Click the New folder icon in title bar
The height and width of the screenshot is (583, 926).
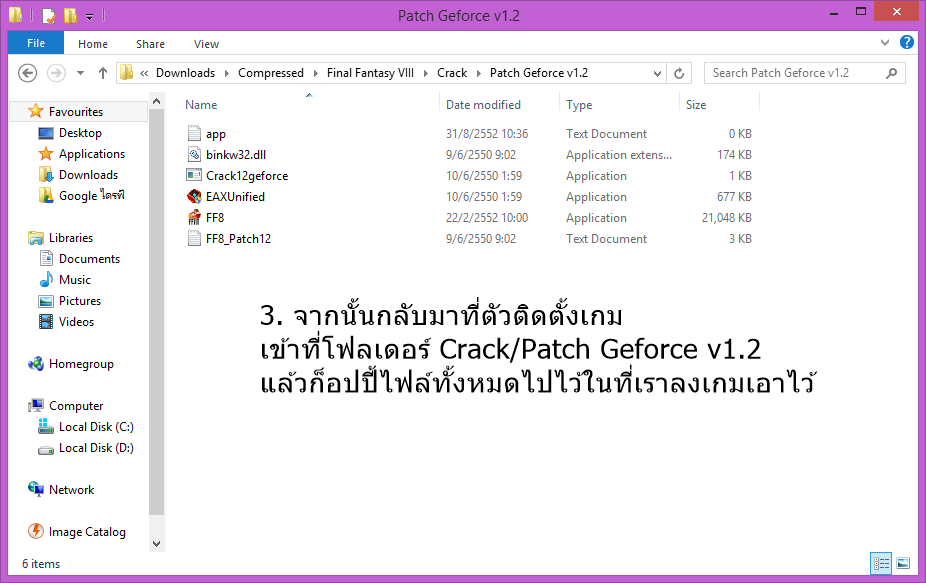[x=70, y=15]
